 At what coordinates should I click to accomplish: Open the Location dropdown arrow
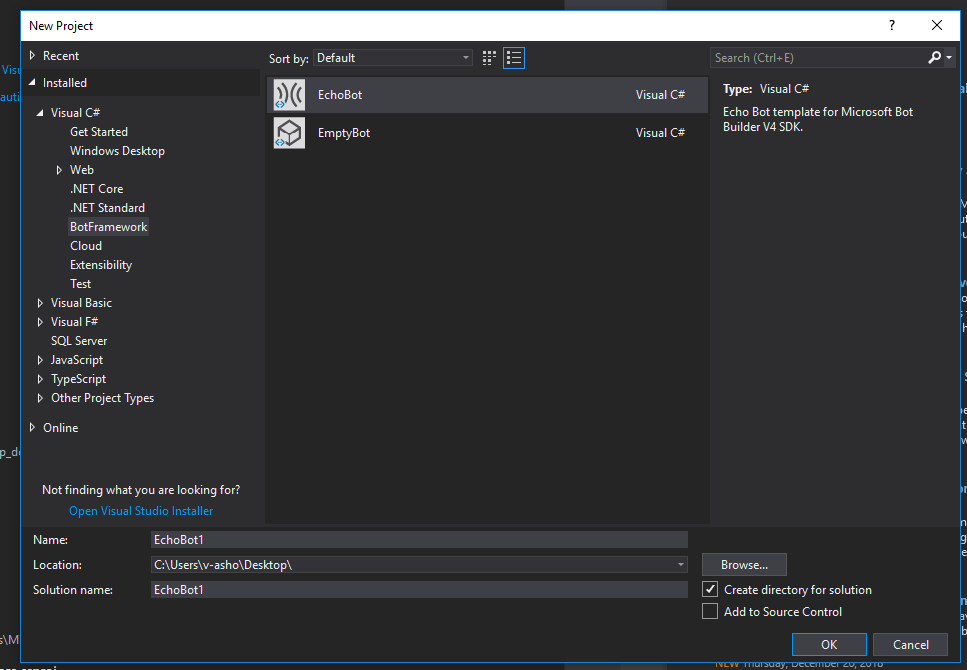click(680, 564)
